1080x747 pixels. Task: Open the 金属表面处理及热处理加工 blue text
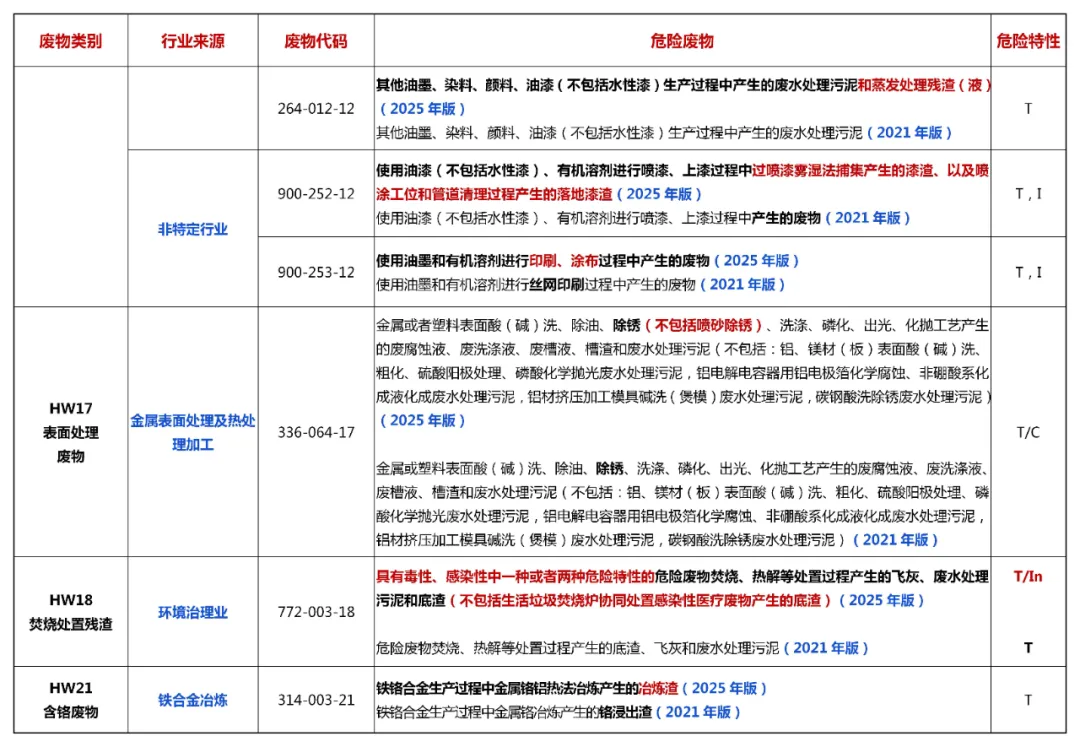[193, 432]
